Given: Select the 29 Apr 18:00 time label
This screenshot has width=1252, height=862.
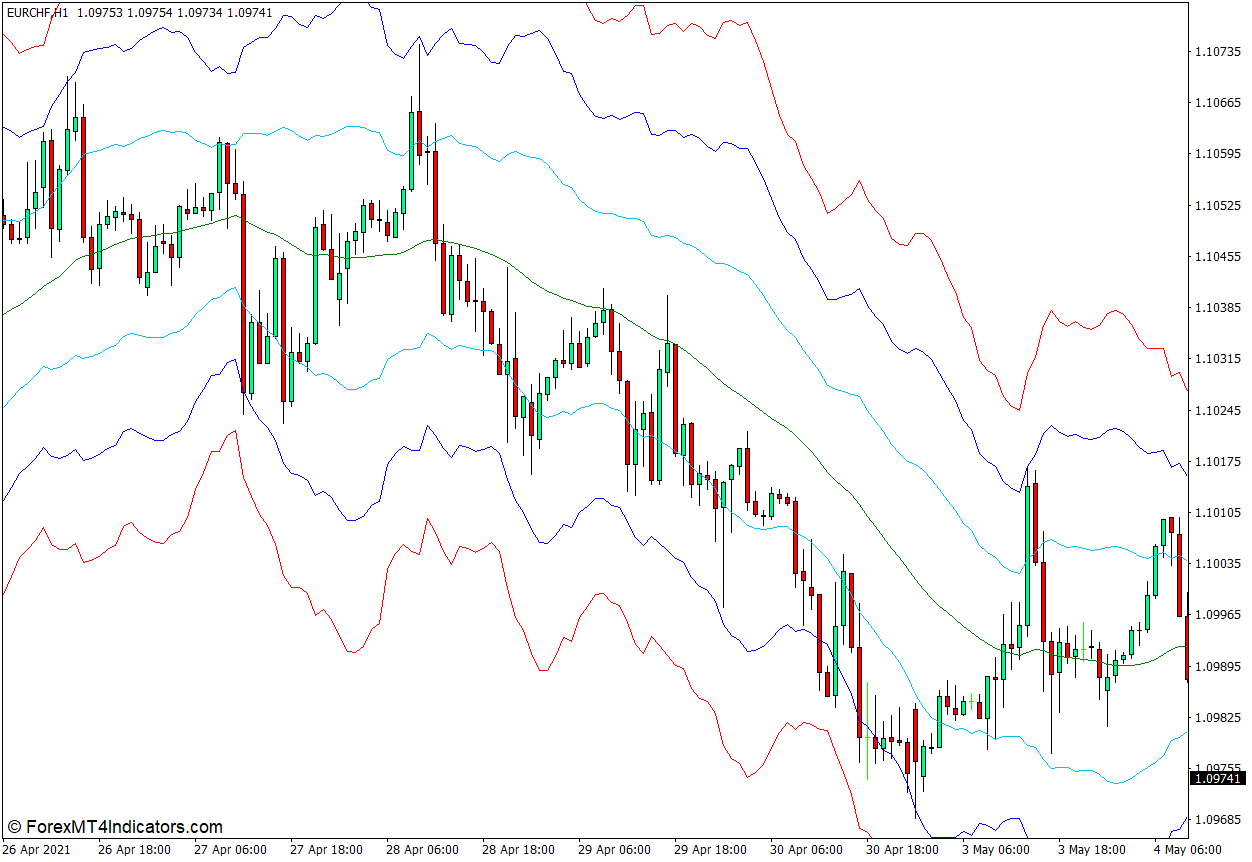Looking at the screenshot, I should click(x=711, y=850).
